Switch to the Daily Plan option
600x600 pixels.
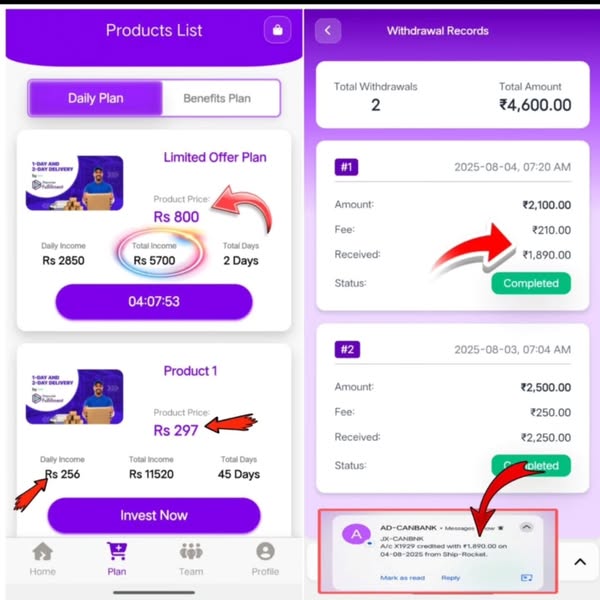pos(96,98)
